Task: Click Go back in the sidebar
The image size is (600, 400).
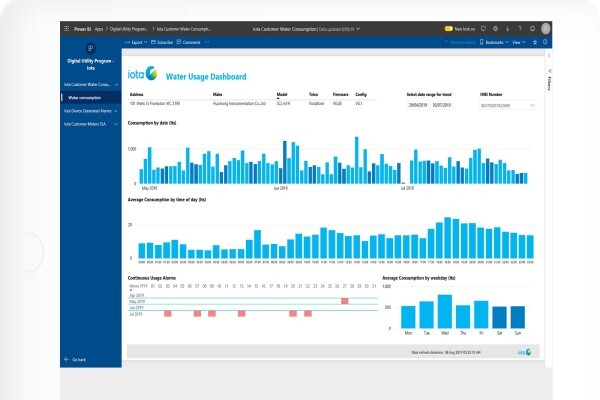Action: tap(75, 359)
